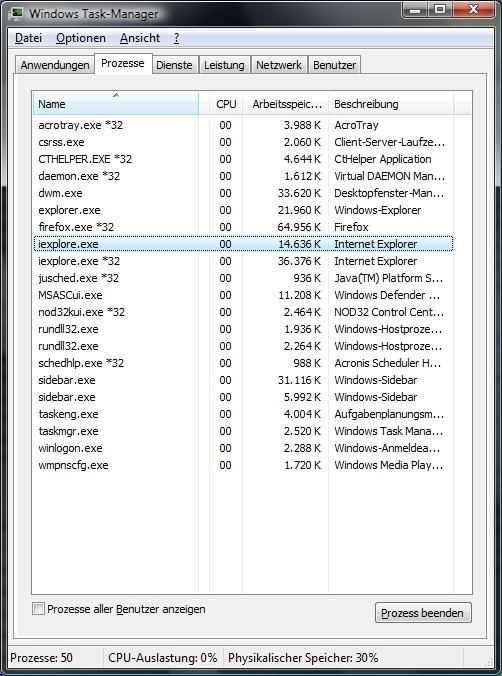The height and width of the screenshot is (676, 502).
Task: Select the nod32kui.exe *32 process
Action: [243, 312]
